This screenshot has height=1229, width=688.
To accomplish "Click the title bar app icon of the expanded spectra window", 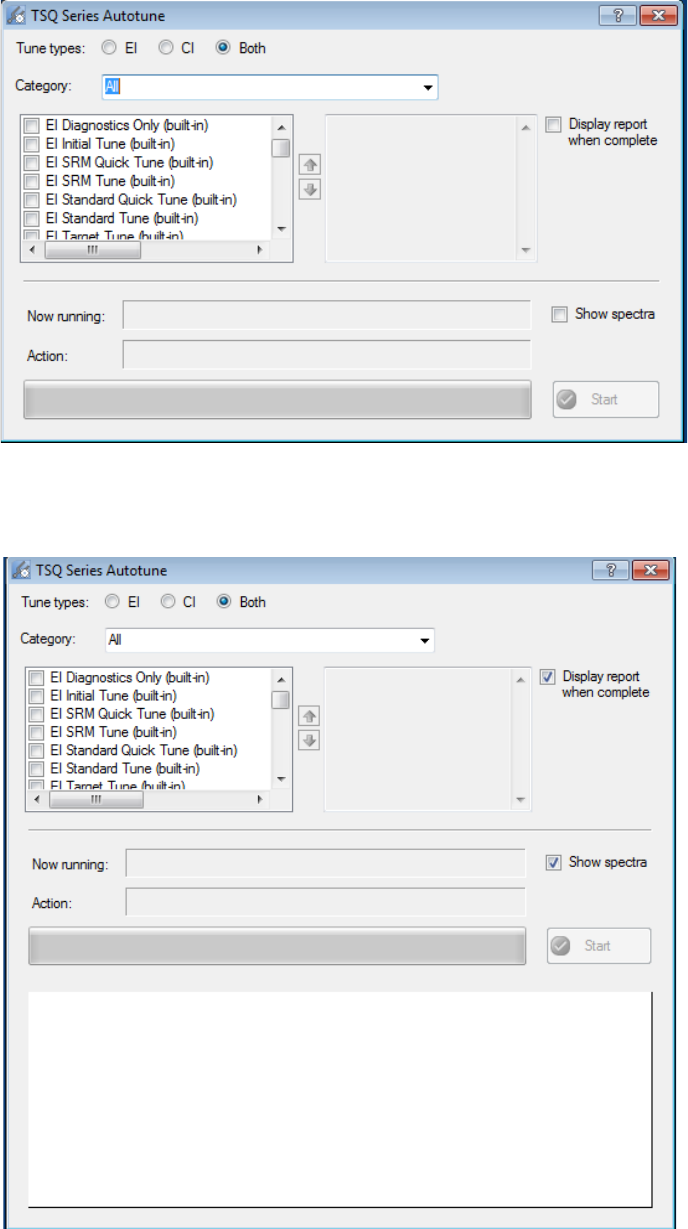I will pos(20,571).
